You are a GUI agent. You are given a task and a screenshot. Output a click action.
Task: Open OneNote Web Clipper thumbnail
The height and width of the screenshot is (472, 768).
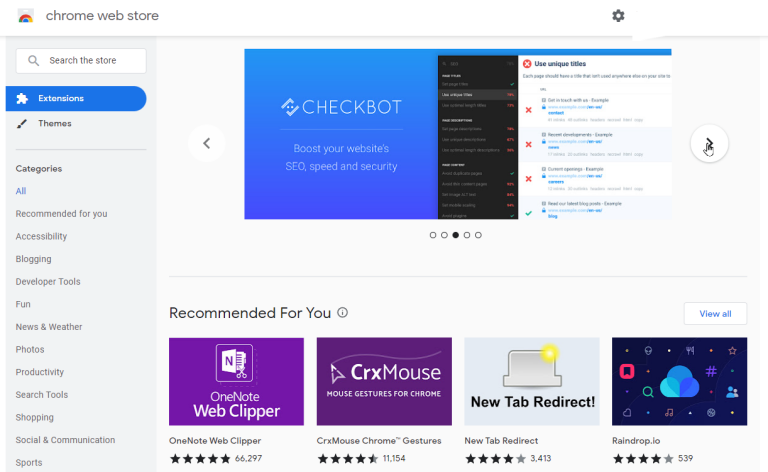(236, 381)
